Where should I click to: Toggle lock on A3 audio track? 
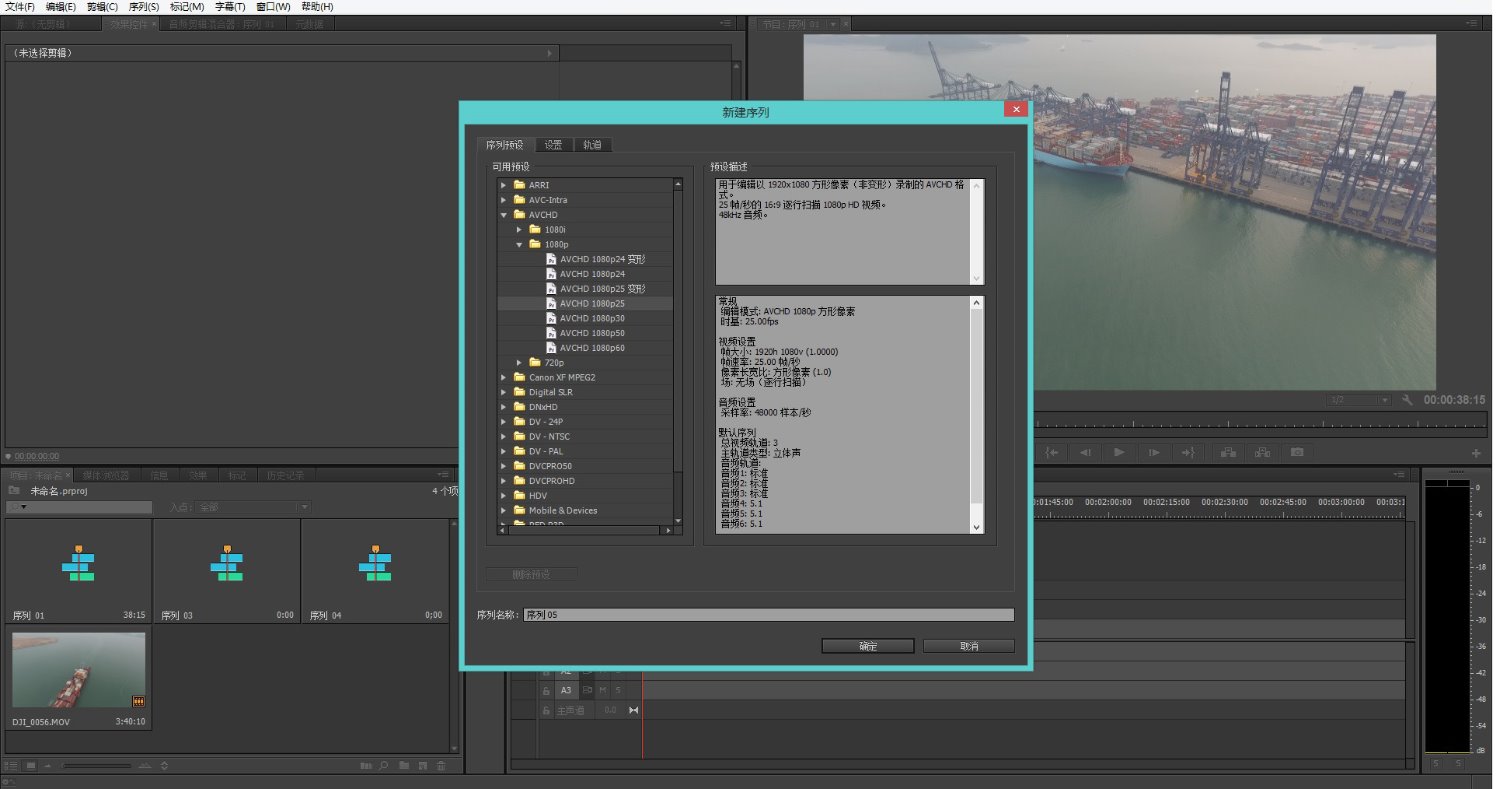[x=546, y=690]
